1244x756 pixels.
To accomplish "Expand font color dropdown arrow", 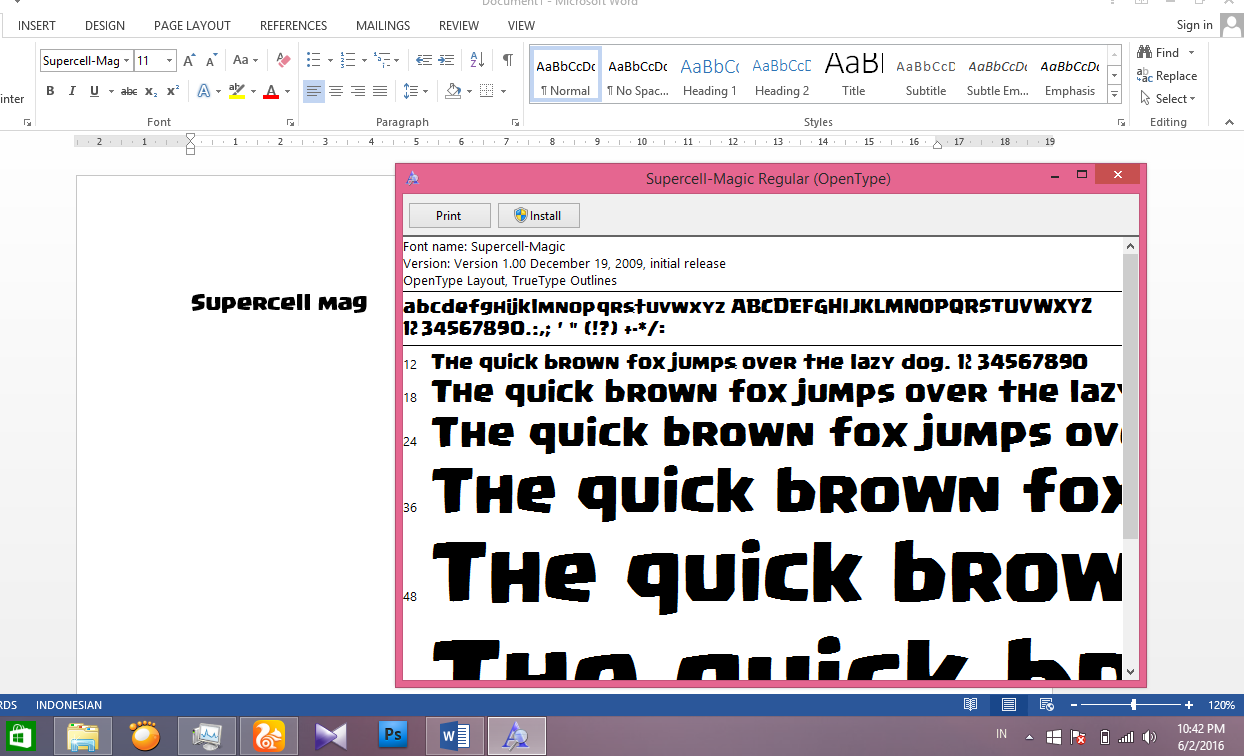I will pos(287,91).
